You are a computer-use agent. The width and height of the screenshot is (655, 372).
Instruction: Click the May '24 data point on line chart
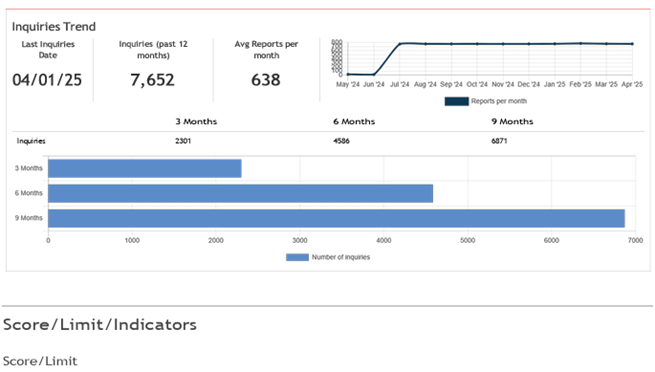pos(348,74)
